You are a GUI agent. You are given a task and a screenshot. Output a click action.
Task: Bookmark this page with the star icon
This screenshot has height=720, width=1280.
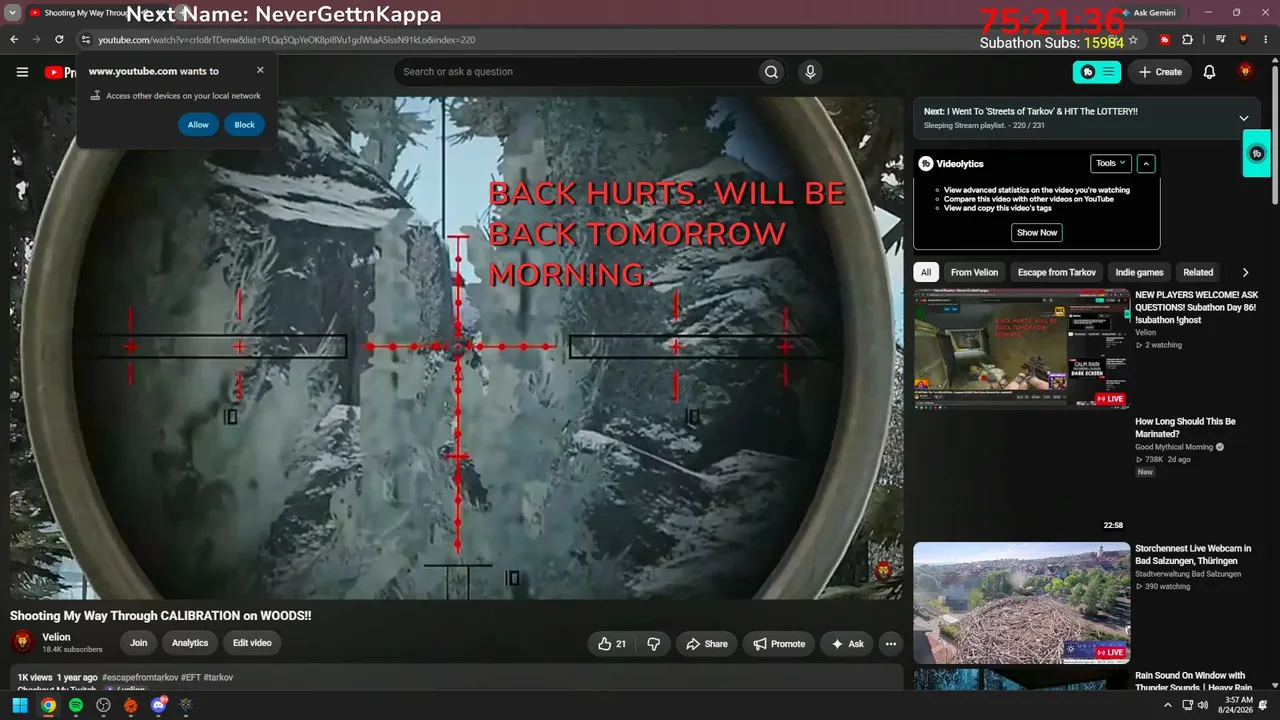1133,40
